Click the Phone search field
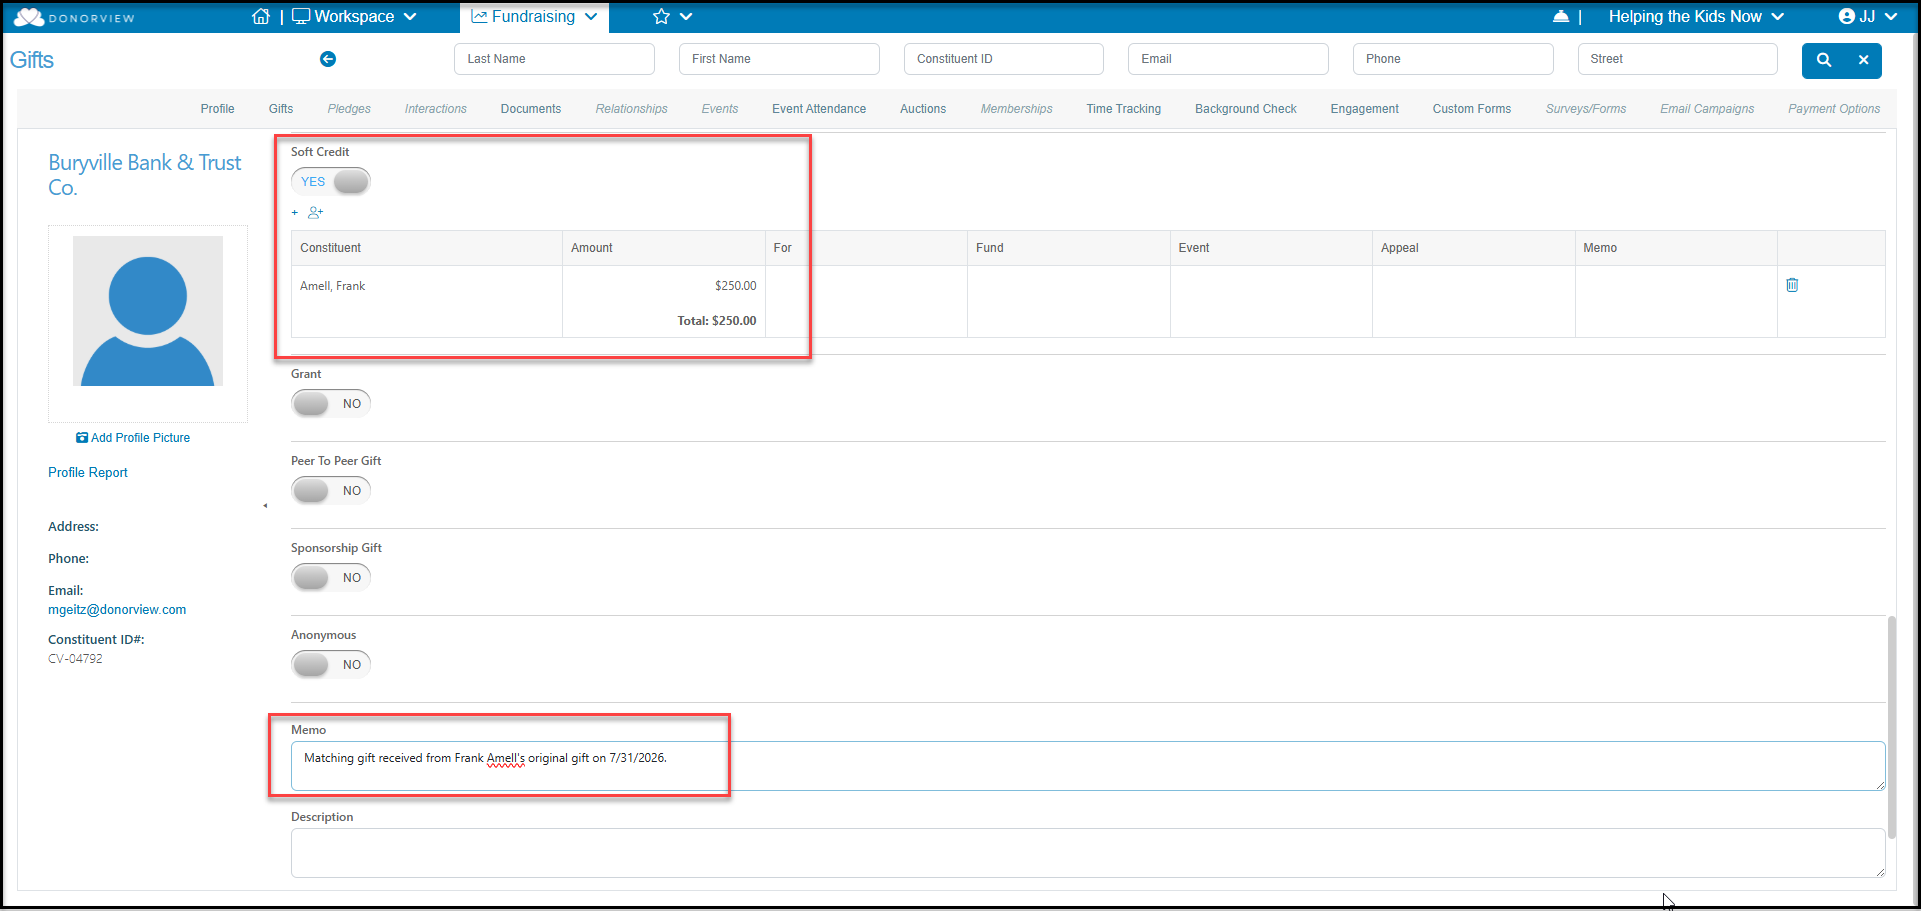The width and height of the screenshot is (1921, 911). [1453, 59]
